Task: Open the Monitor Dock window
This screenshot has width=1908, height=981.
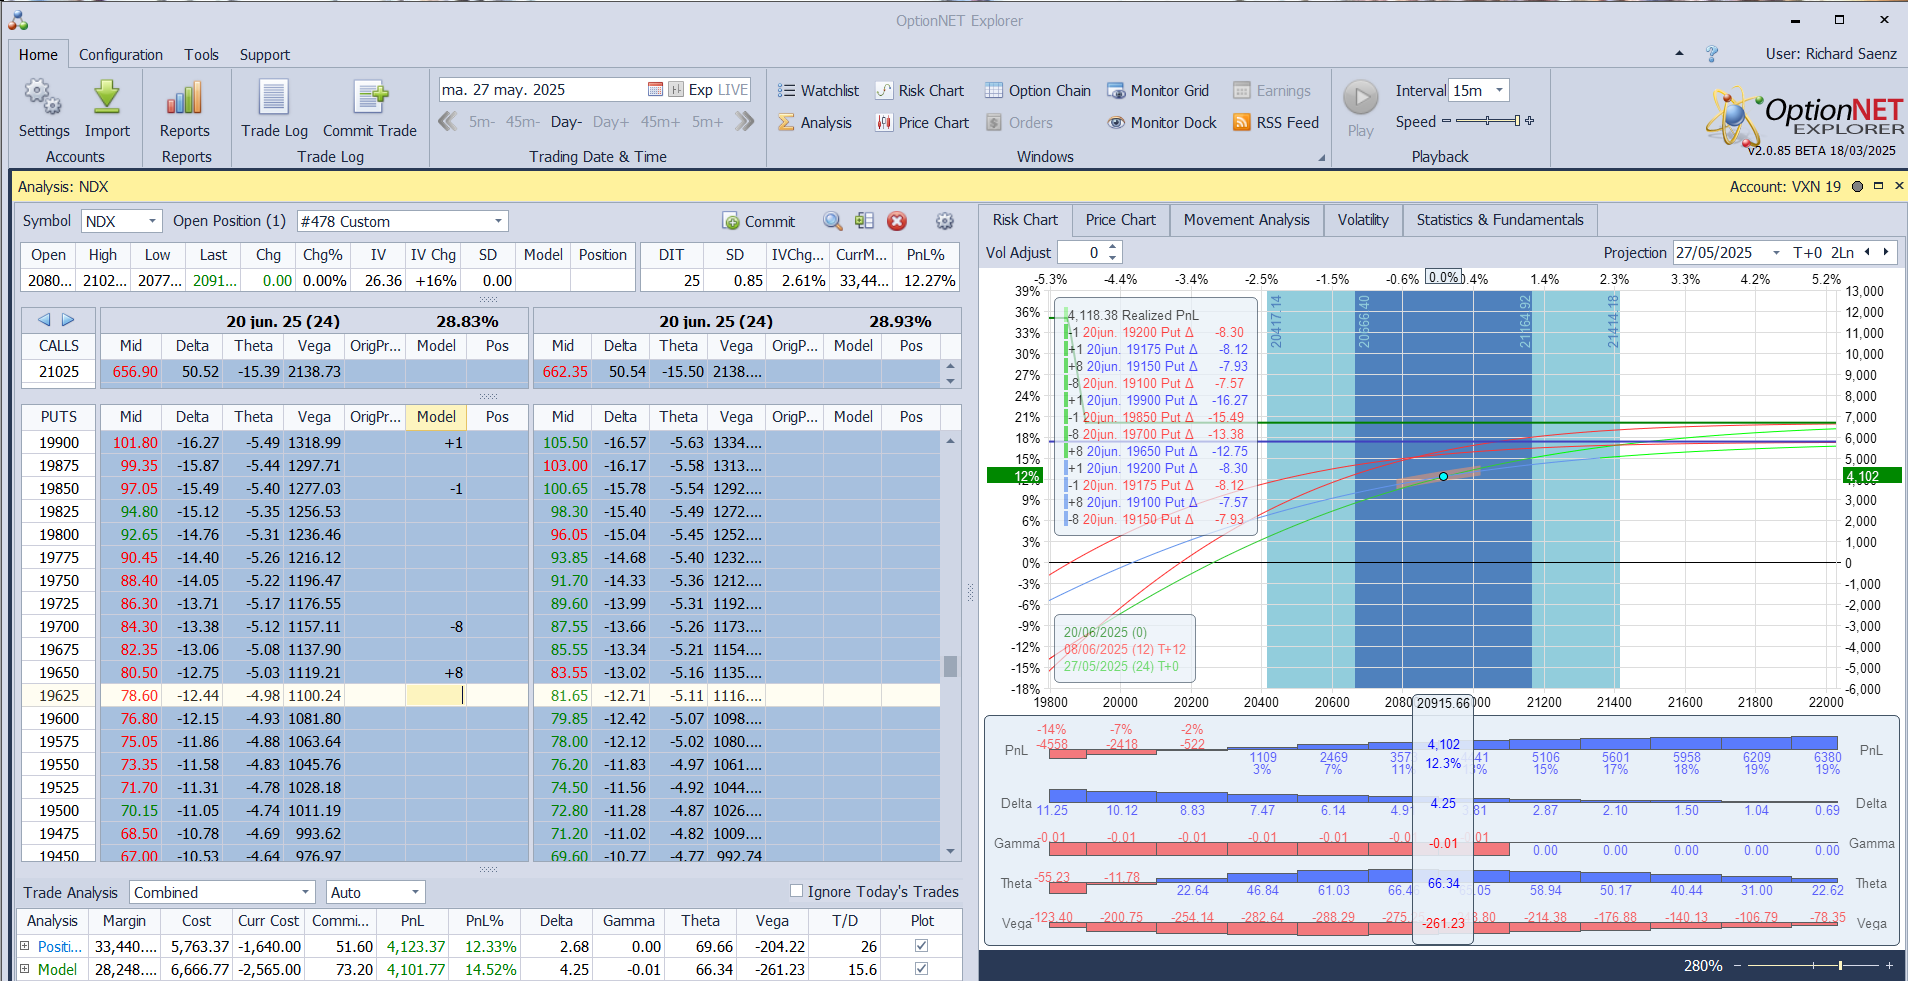Action: (x=1162, y=122)
